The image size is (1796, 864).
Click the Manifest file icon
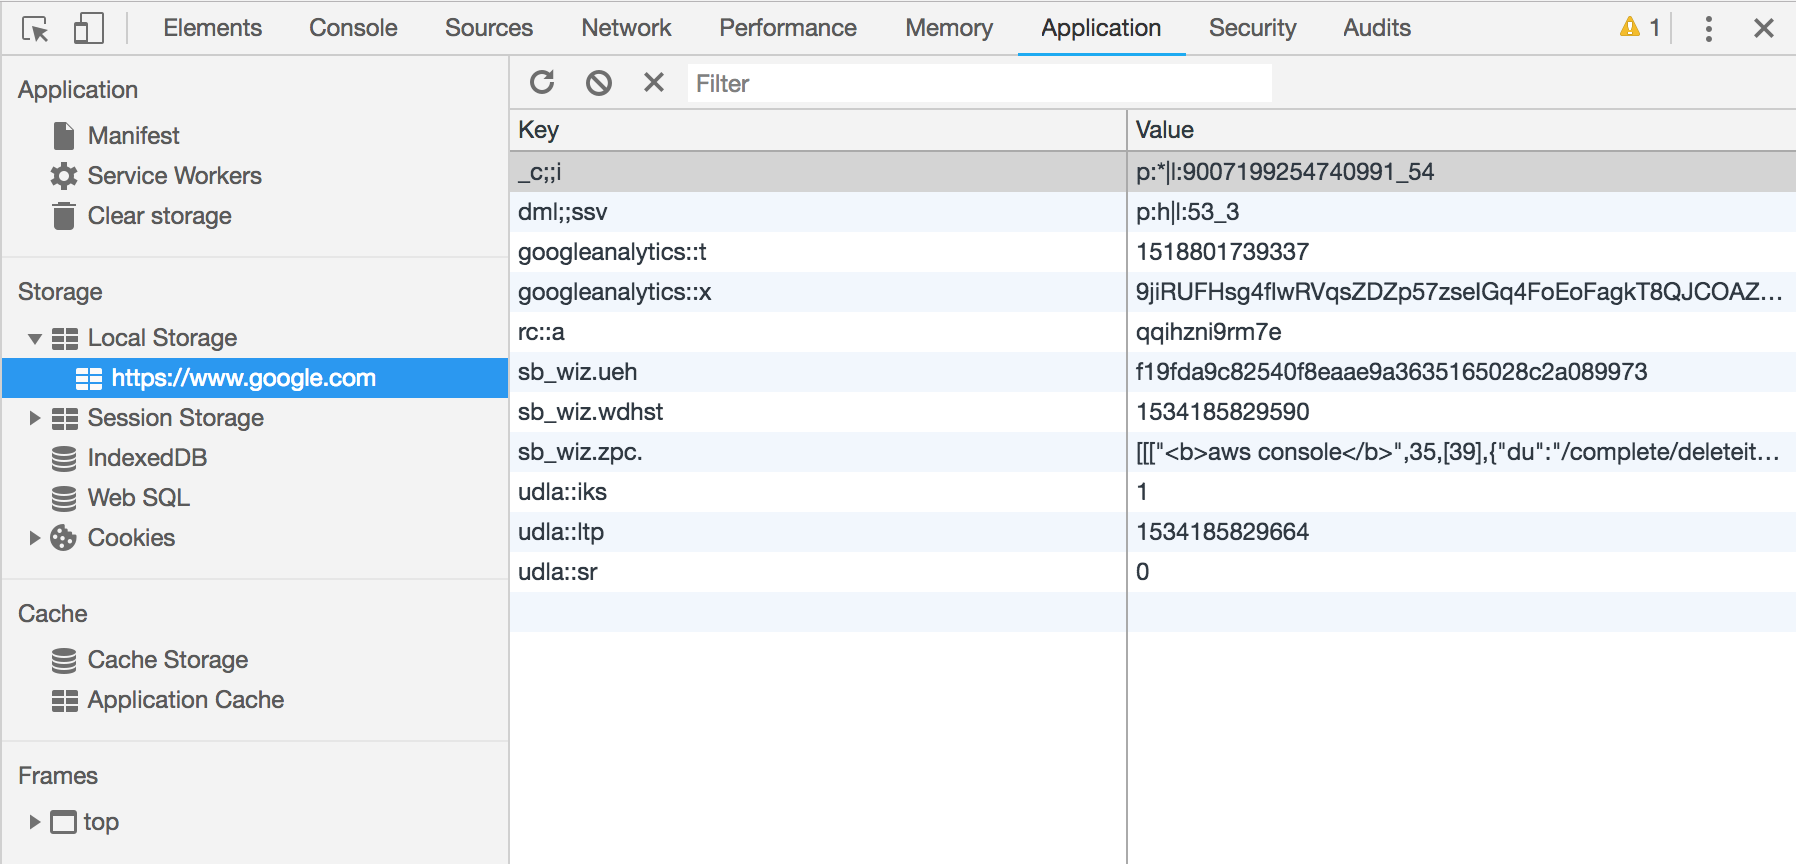coord(64,135)
